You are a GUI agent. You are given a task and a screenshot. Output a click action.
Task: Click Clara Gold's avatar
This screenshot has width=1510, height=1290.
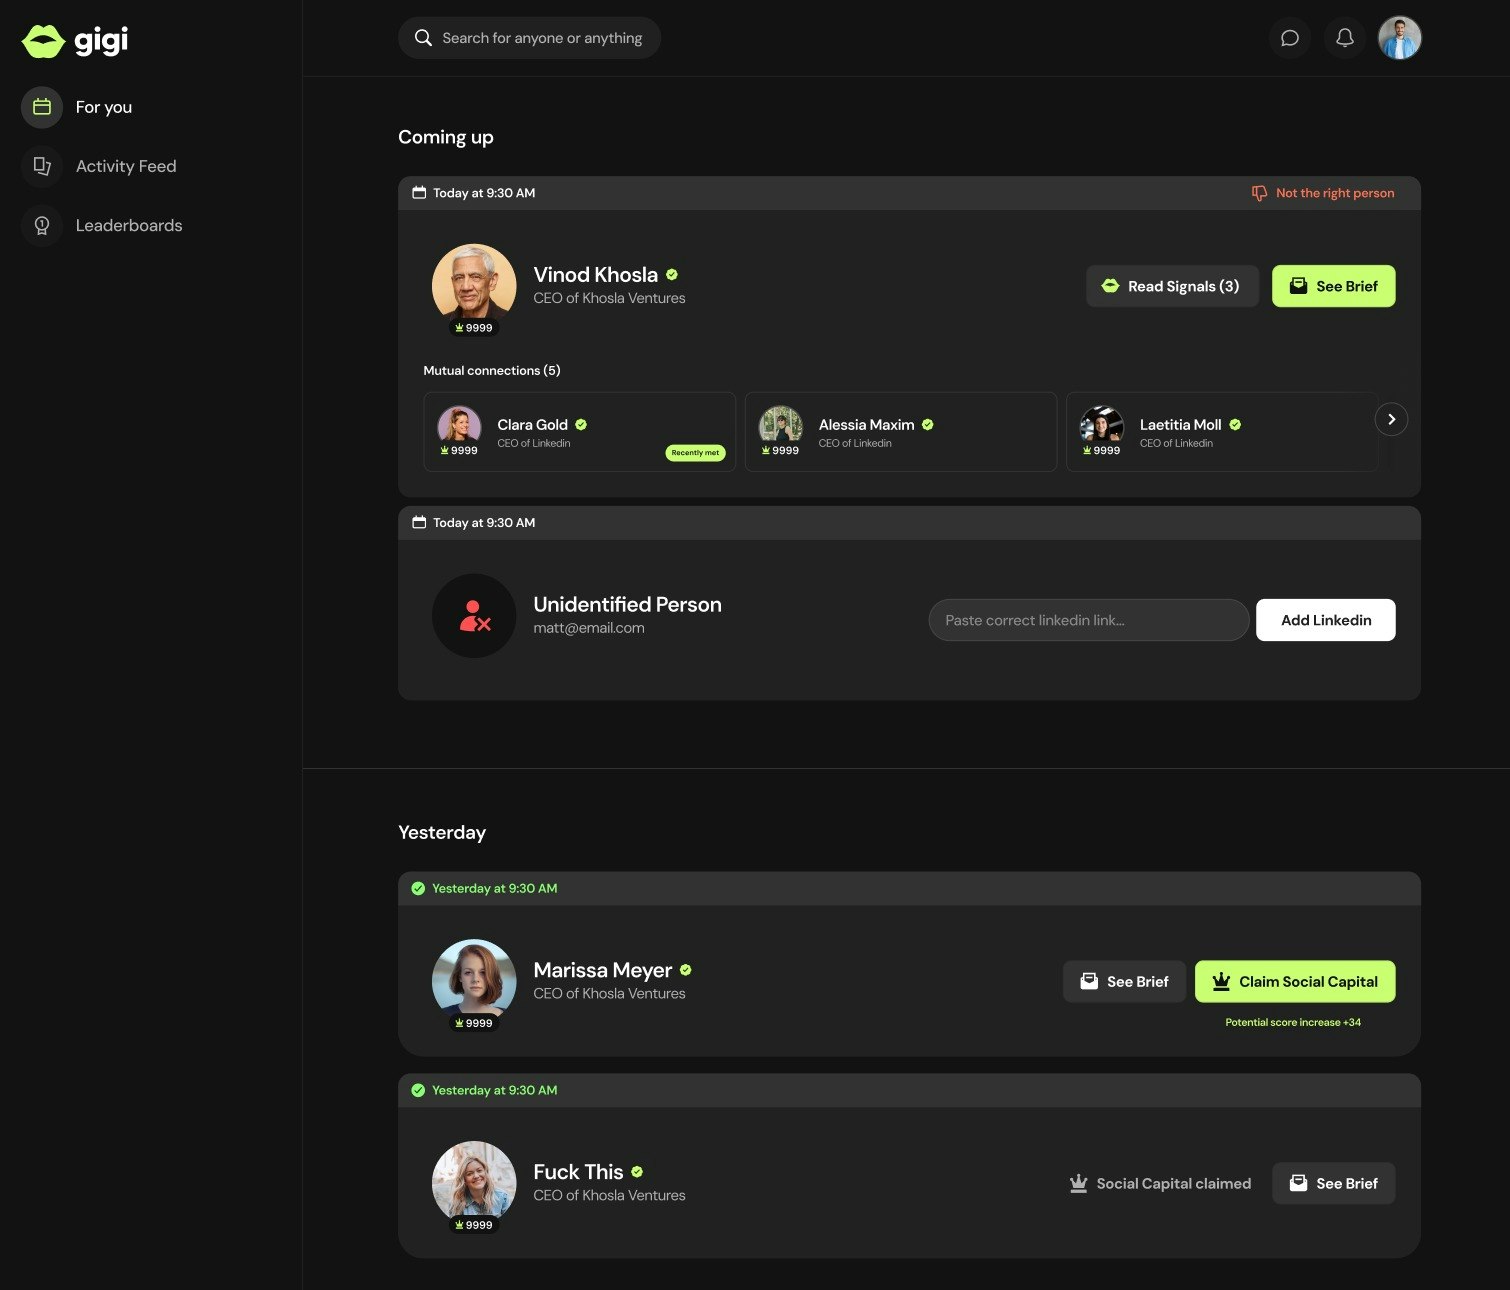tap(460, 425)
